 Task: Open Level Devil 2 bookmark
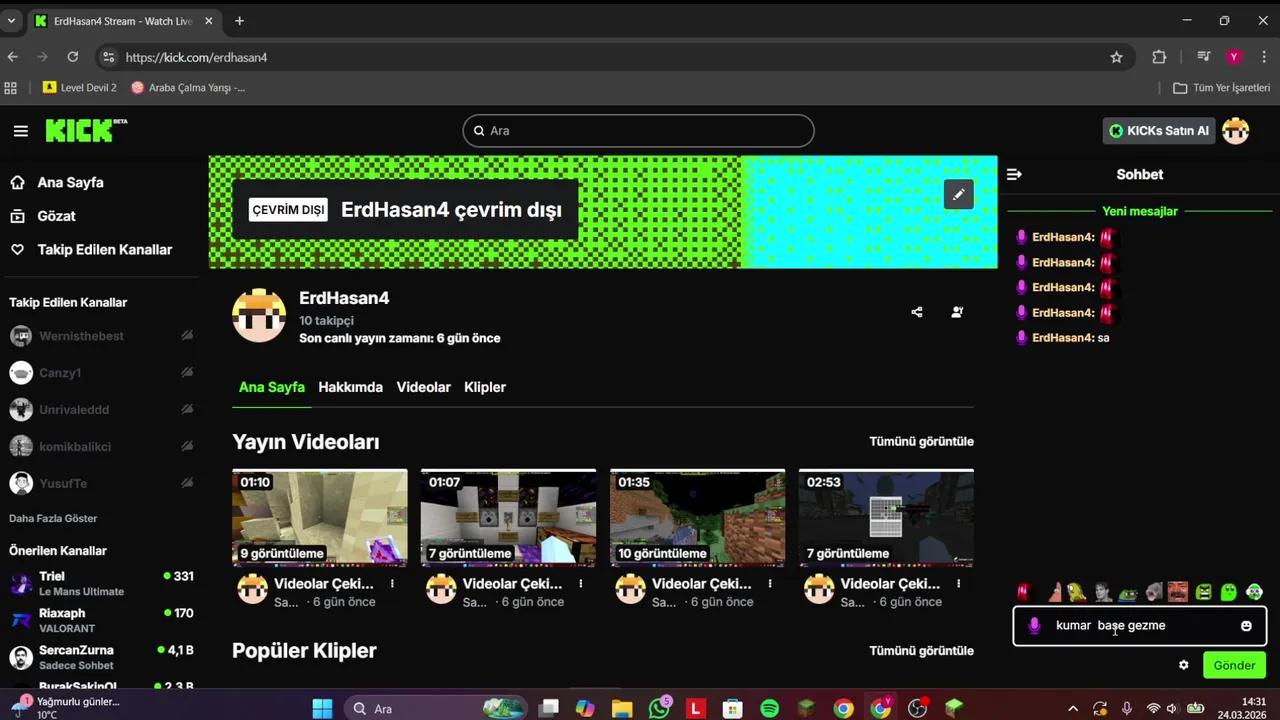click(x=80, y=88)
